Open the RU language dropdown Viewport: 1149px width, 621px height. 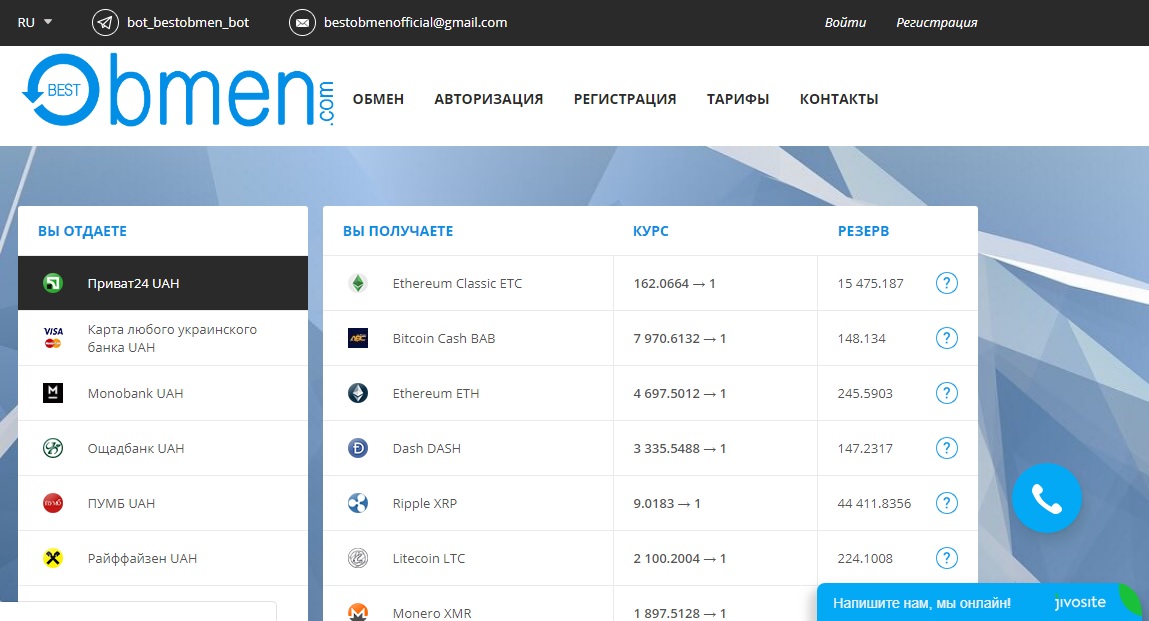tap(35, 22)
